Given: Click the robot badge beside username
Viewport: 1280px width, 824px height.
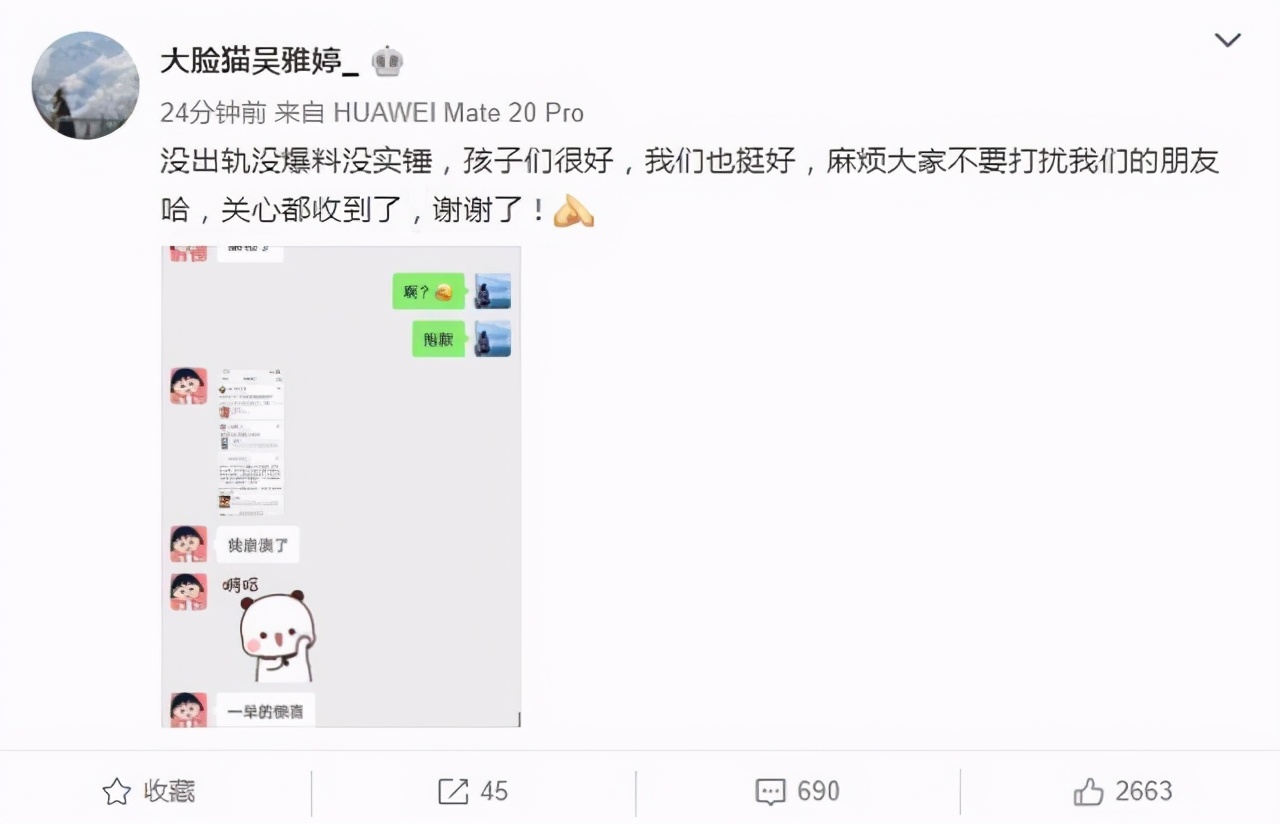Looking at the screenshot, I should 387,62.
